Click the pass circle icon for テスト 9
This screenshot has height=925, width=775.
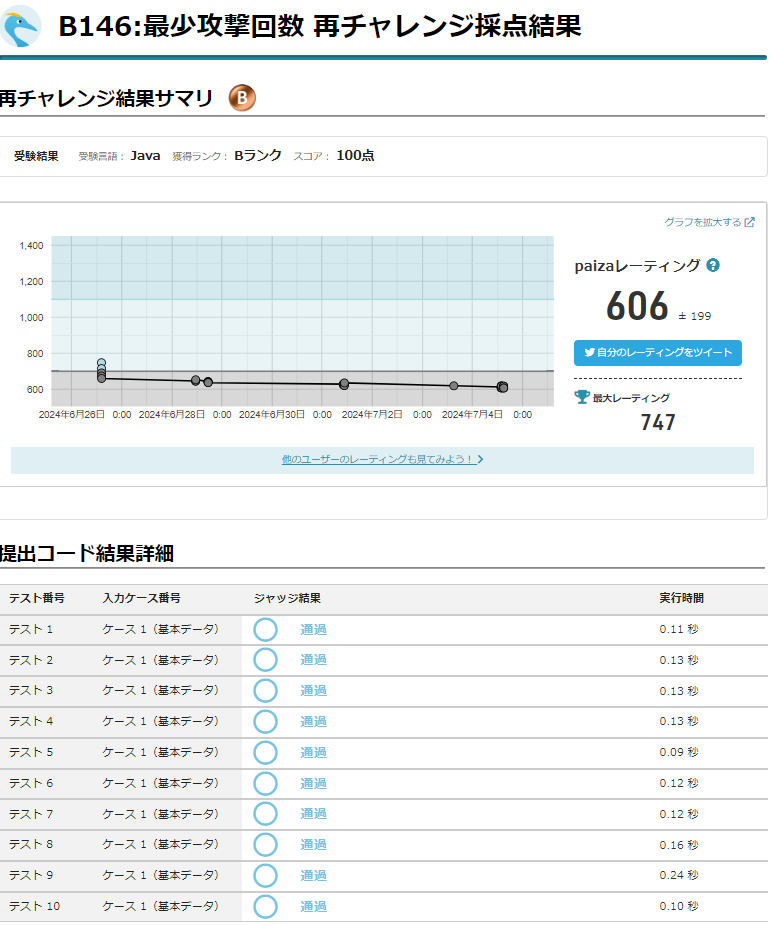click(265, 875)
